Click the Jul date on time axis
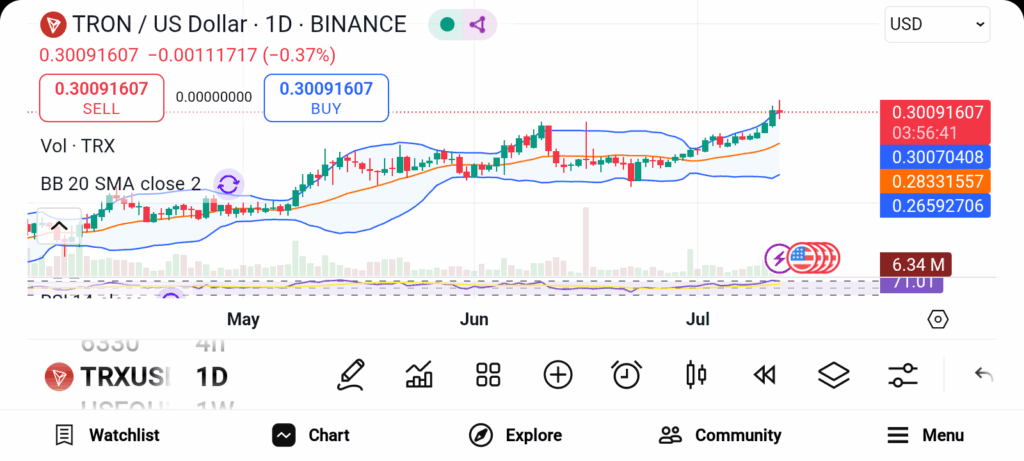The width and height of the screenshot is (1024, 461). pyautogui.click(x=698, y=319)
